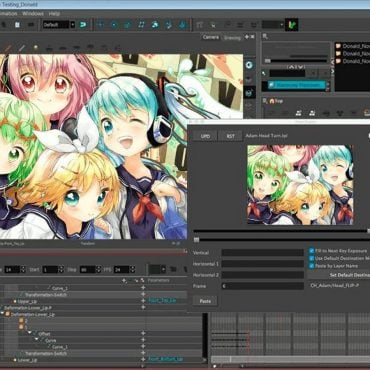Toggle Fill to Next Key Exposure checkbox
Screen dimensions: 370x370
pos(312,251)
